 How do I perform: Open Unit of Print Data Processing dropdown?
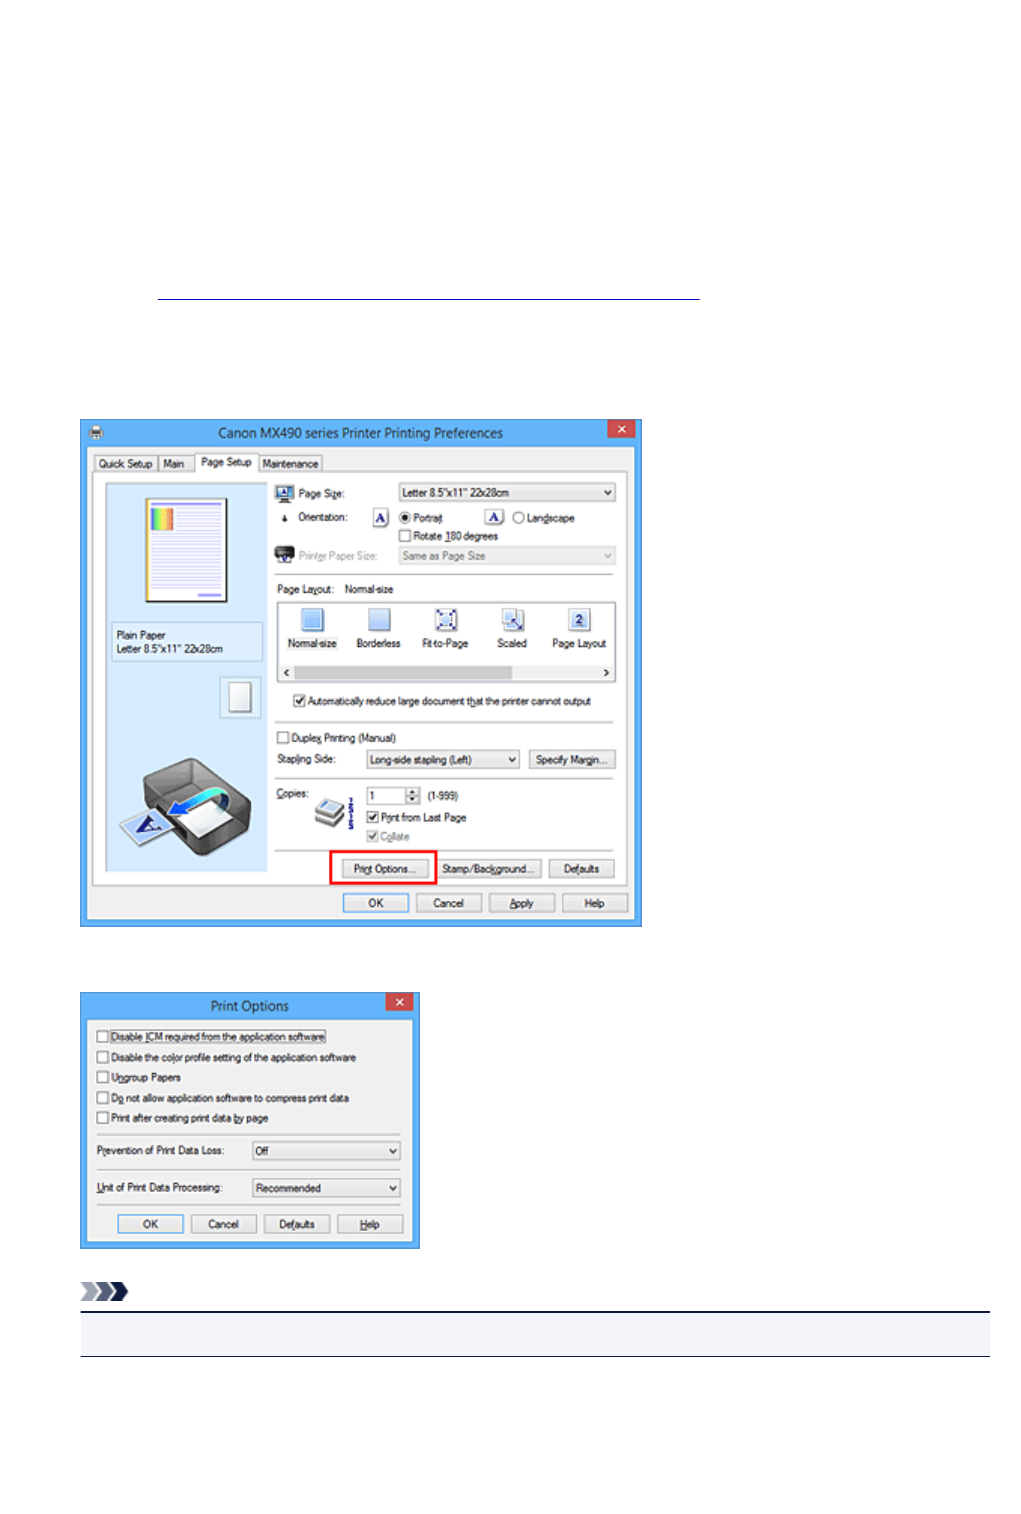(326, 1188)
